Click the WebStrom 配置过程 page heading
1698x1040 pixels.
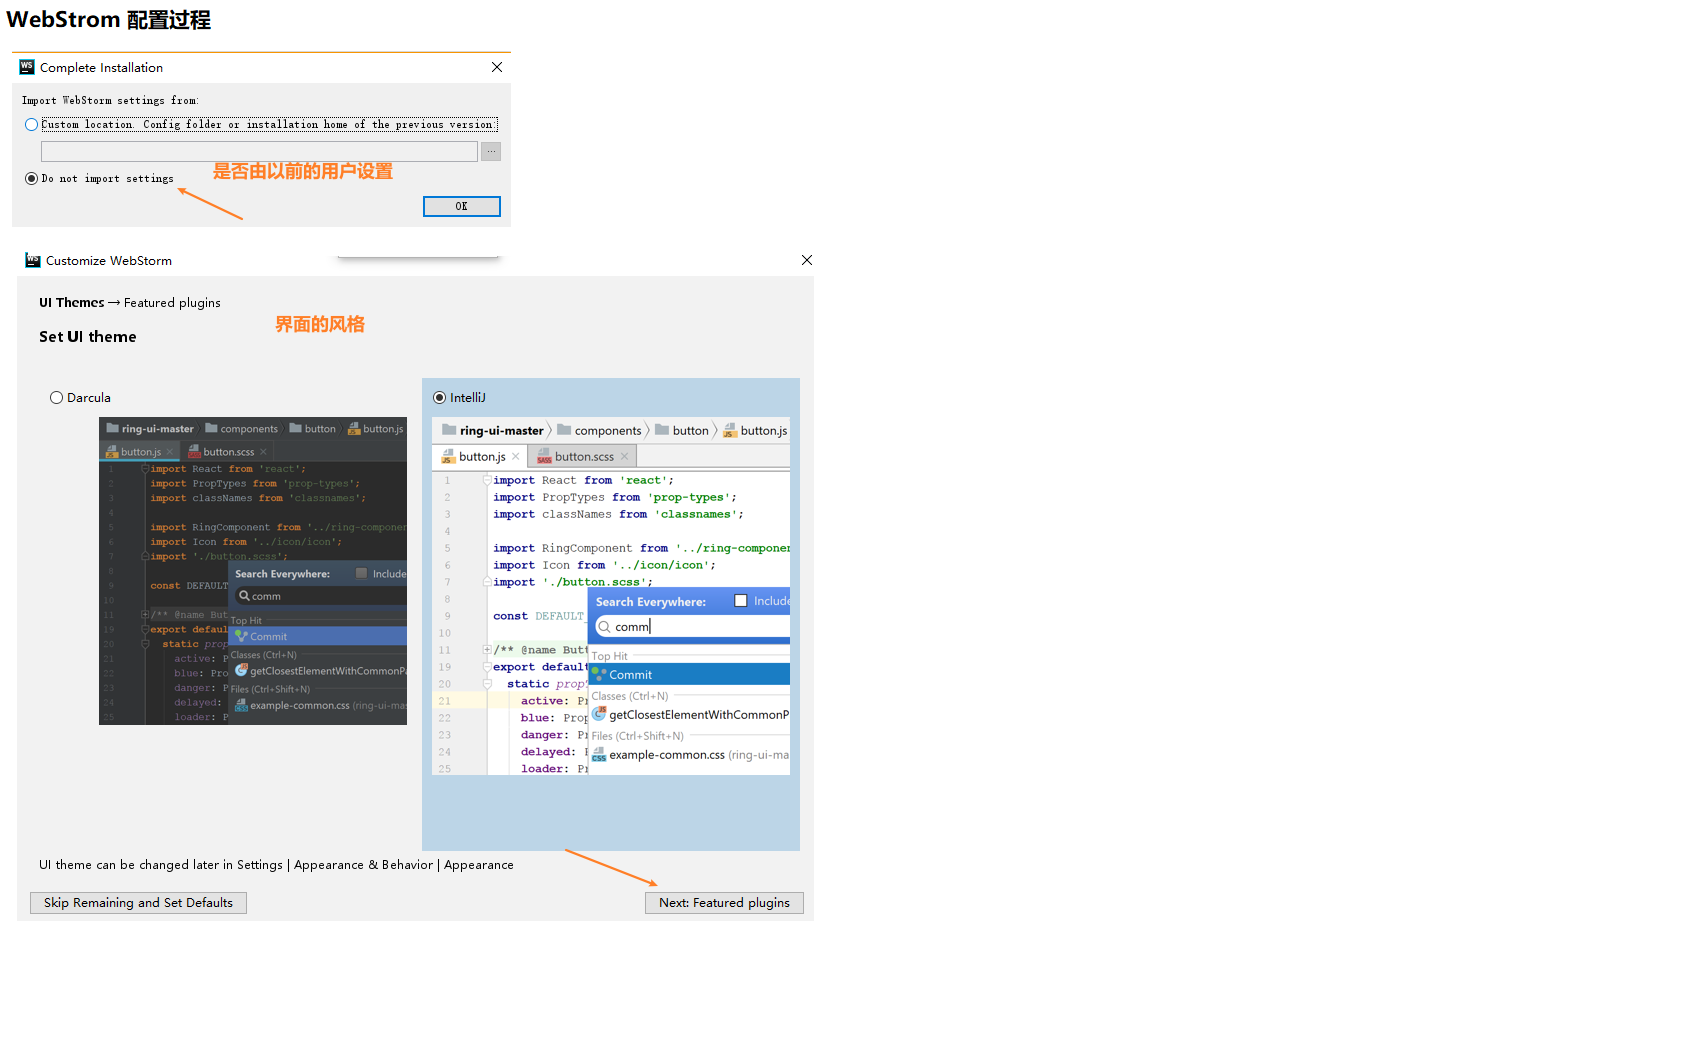[x=108, y=20]
